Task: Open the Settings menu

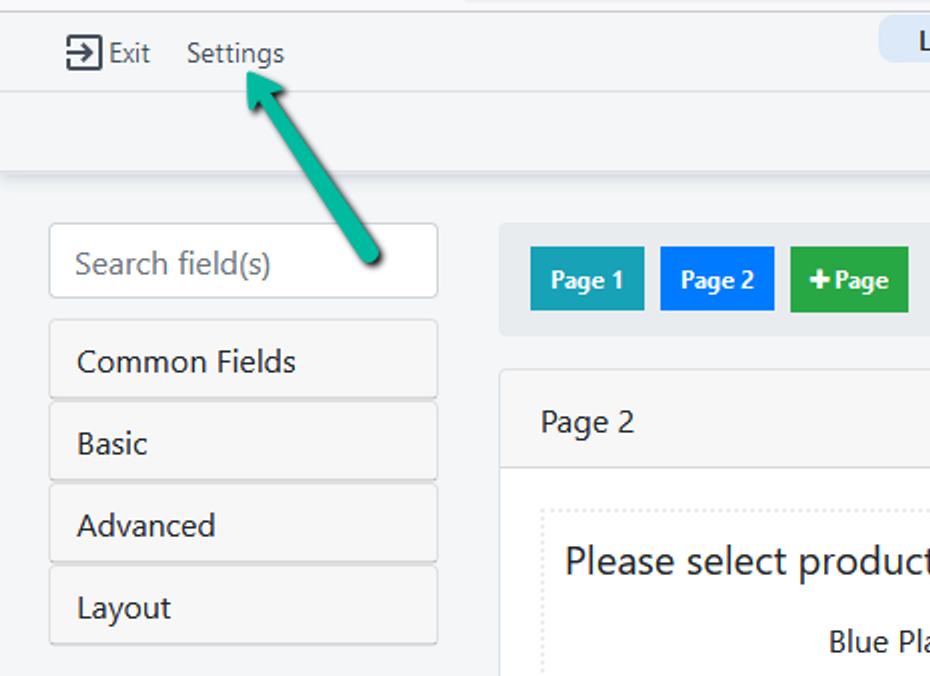Action: pyautogui.click(x=235, y=53)
